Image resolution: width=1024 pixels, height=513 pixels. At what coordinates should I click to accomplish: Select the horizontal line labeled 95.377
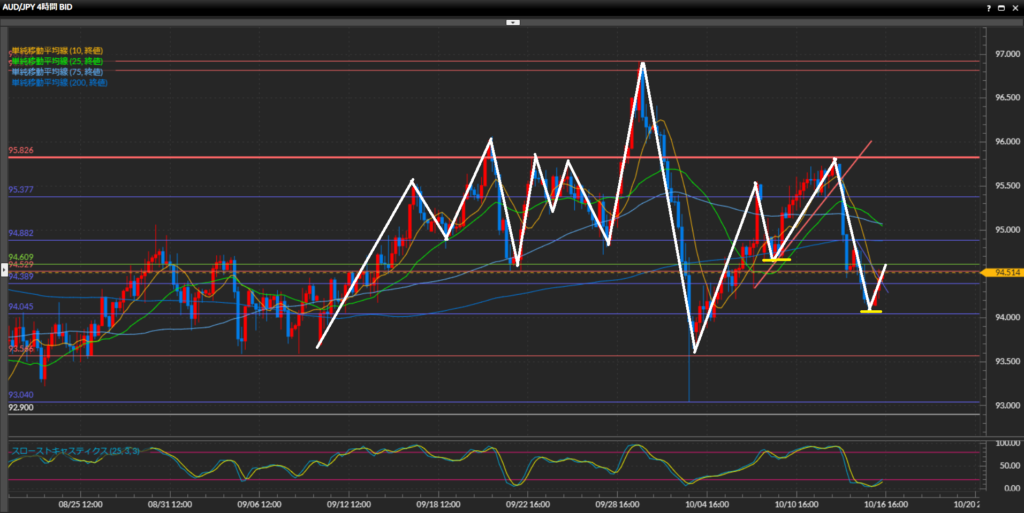[x=21, y=189]
